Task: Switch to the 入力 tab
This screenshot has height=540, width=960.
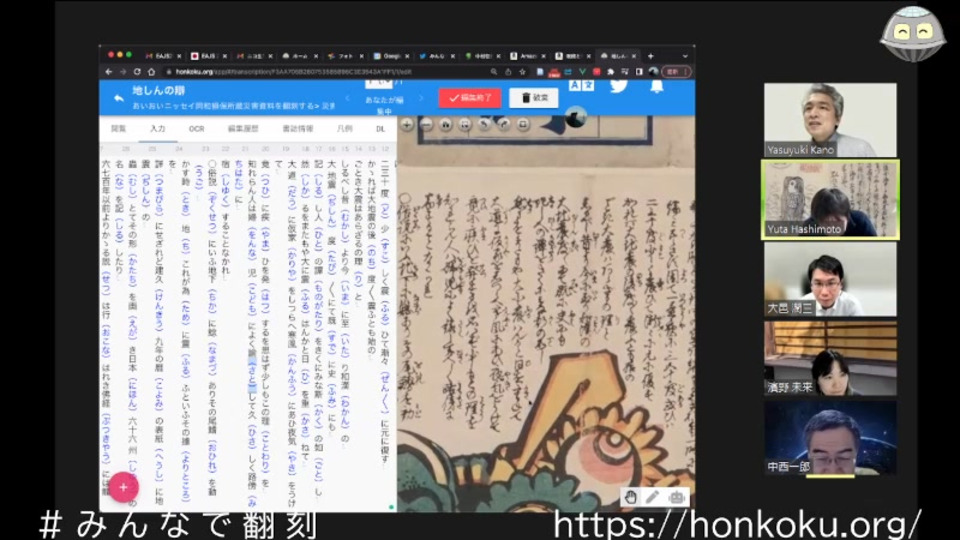Action: pos(157,129)
